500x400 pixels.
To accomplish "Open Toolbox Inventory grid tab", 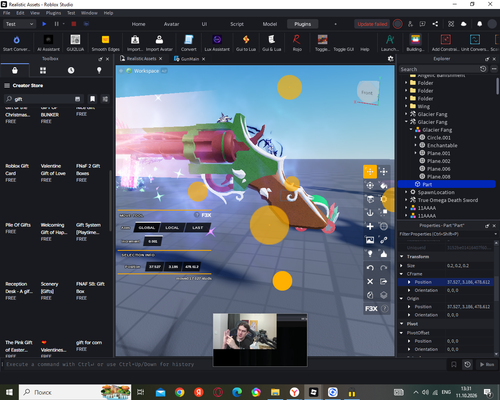I will [43, 70].
